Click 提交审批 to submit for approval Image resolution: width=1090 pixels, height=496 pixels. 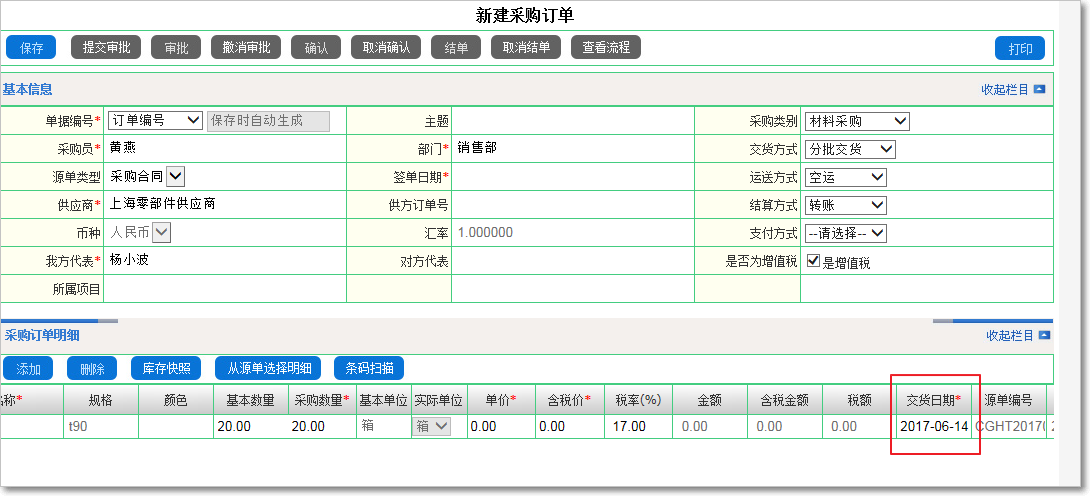point(106,47)
